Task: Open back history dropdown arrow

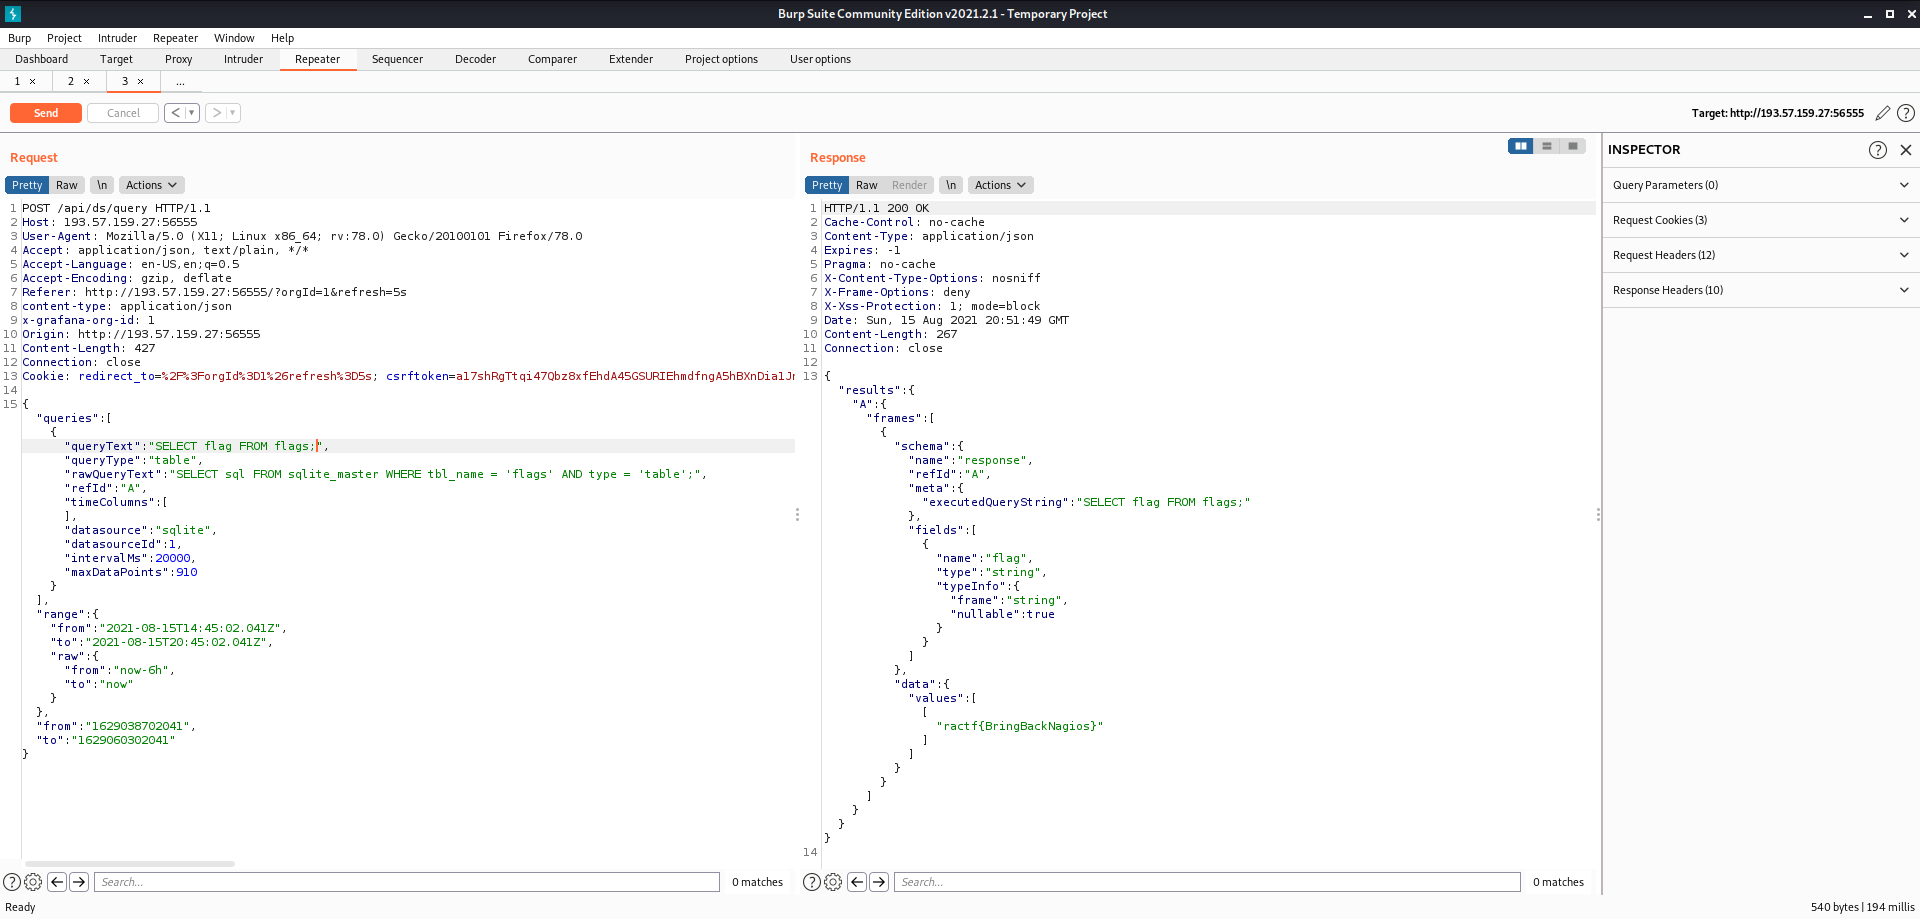Action: 192,113
